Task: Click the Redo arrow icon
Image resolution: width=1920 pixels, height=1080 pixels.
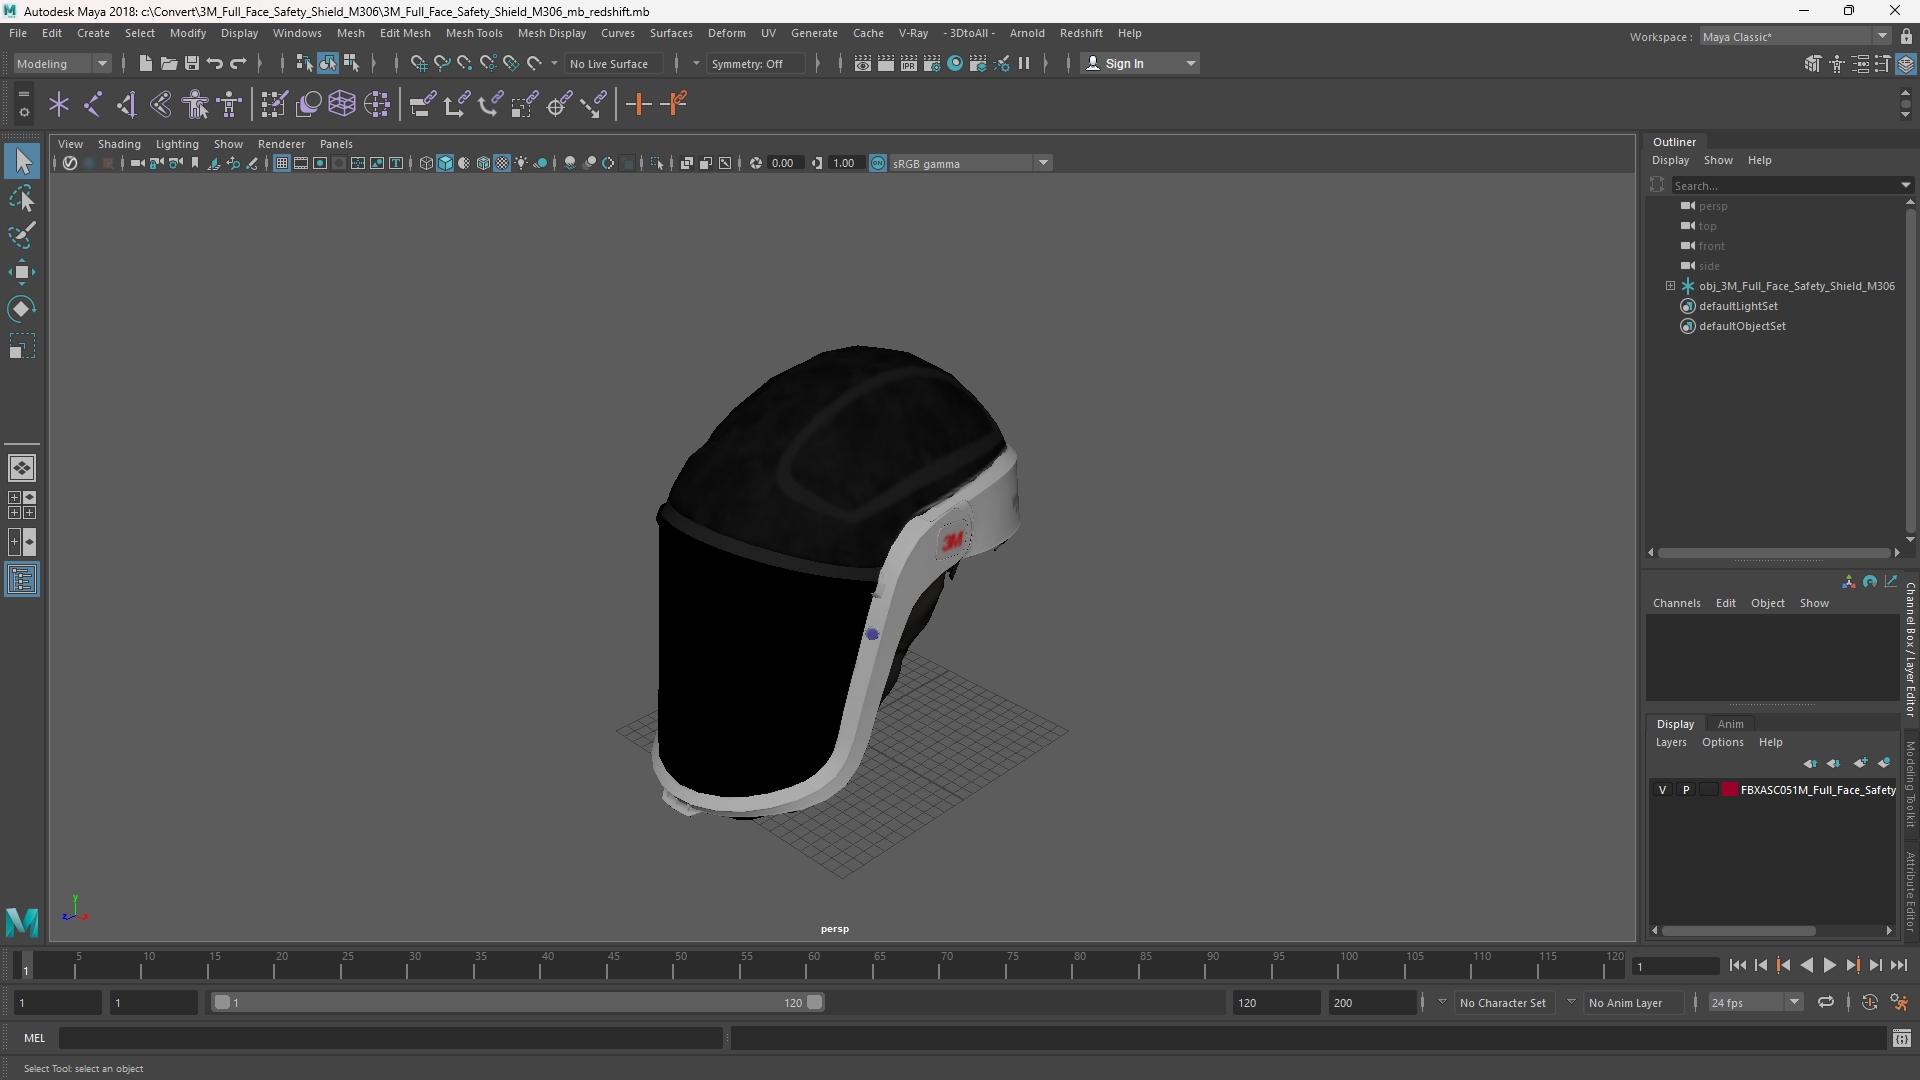Action: click(238, 63)
